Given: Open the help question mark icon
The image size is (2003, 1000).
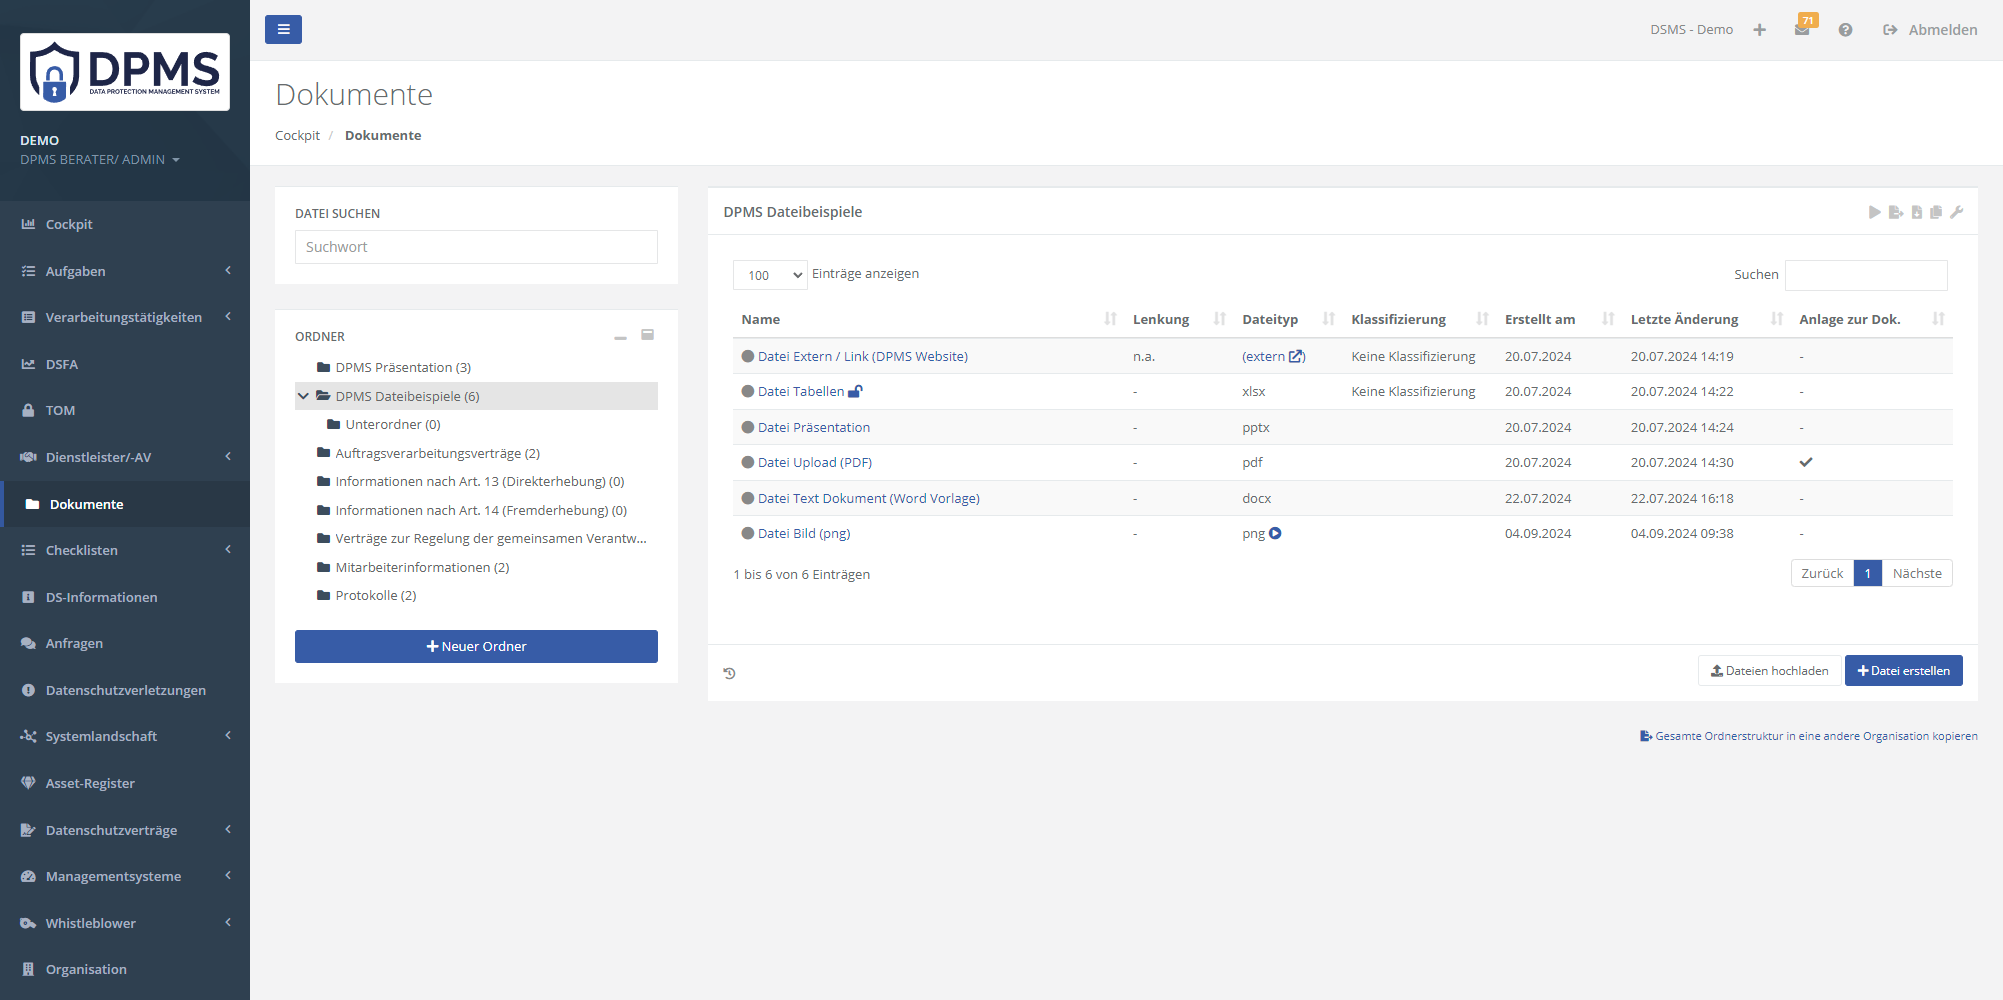Looking at the screenshot, I should [x=1845, y=30].
